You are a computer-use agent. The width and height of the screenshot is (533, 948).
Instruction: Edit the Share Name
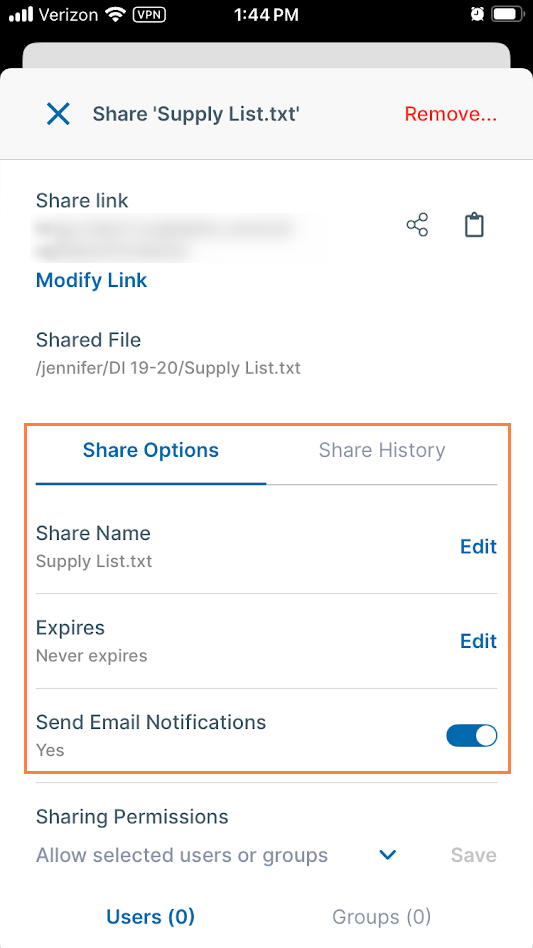(479, 546)
